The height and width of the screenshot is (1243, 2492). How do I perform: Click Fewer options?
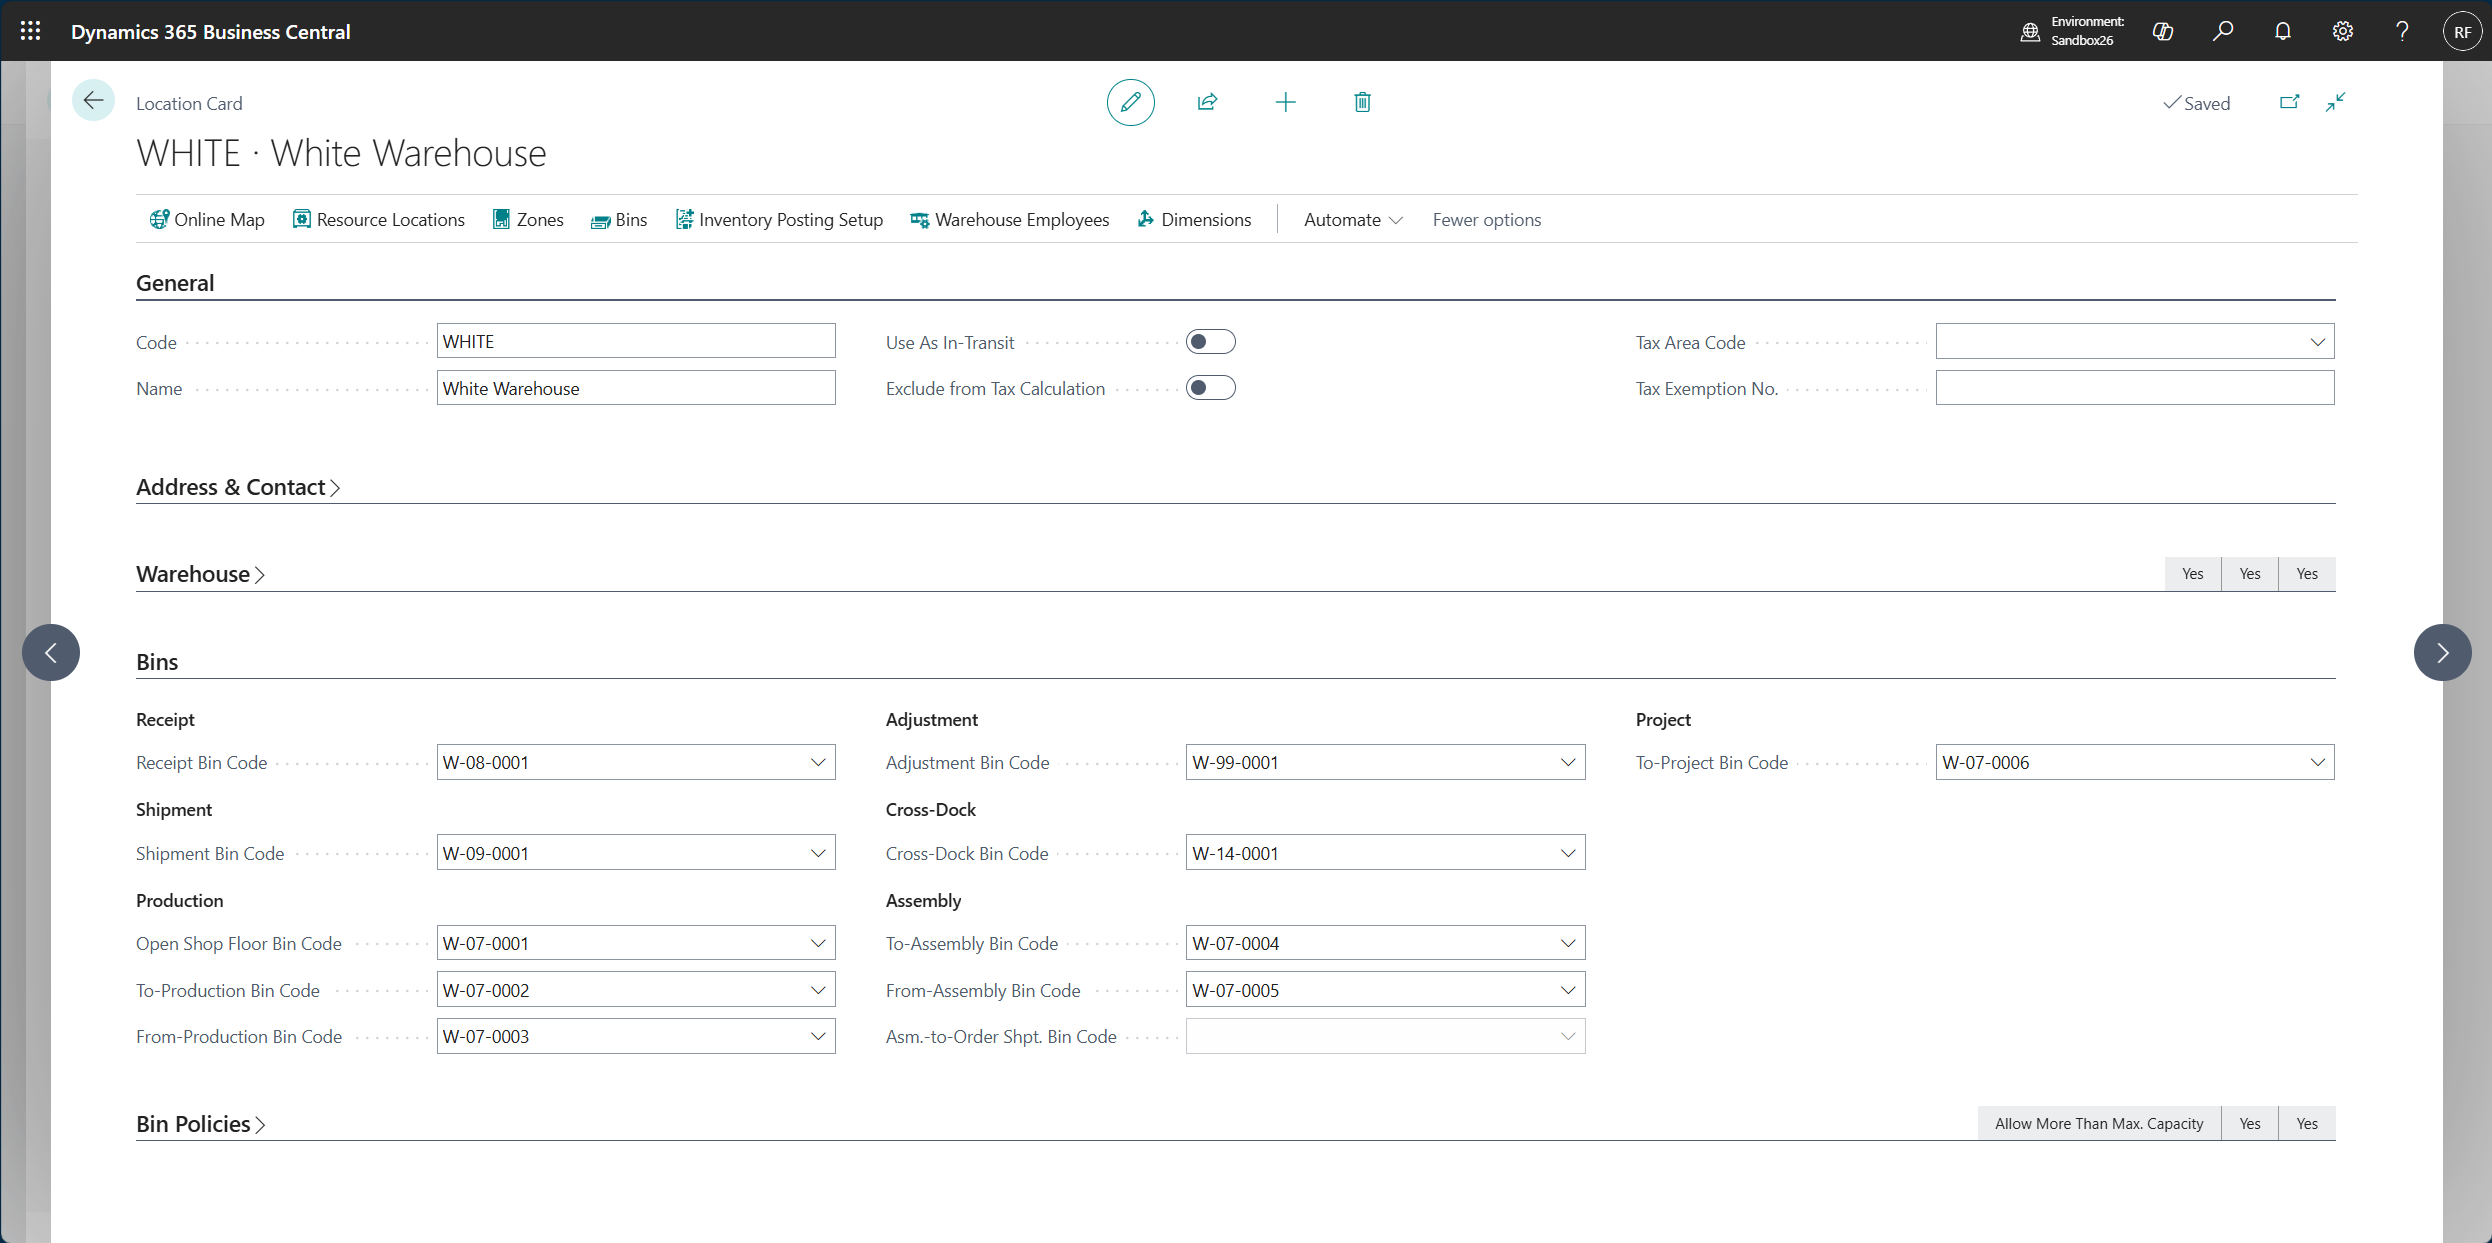[1486, 219]
